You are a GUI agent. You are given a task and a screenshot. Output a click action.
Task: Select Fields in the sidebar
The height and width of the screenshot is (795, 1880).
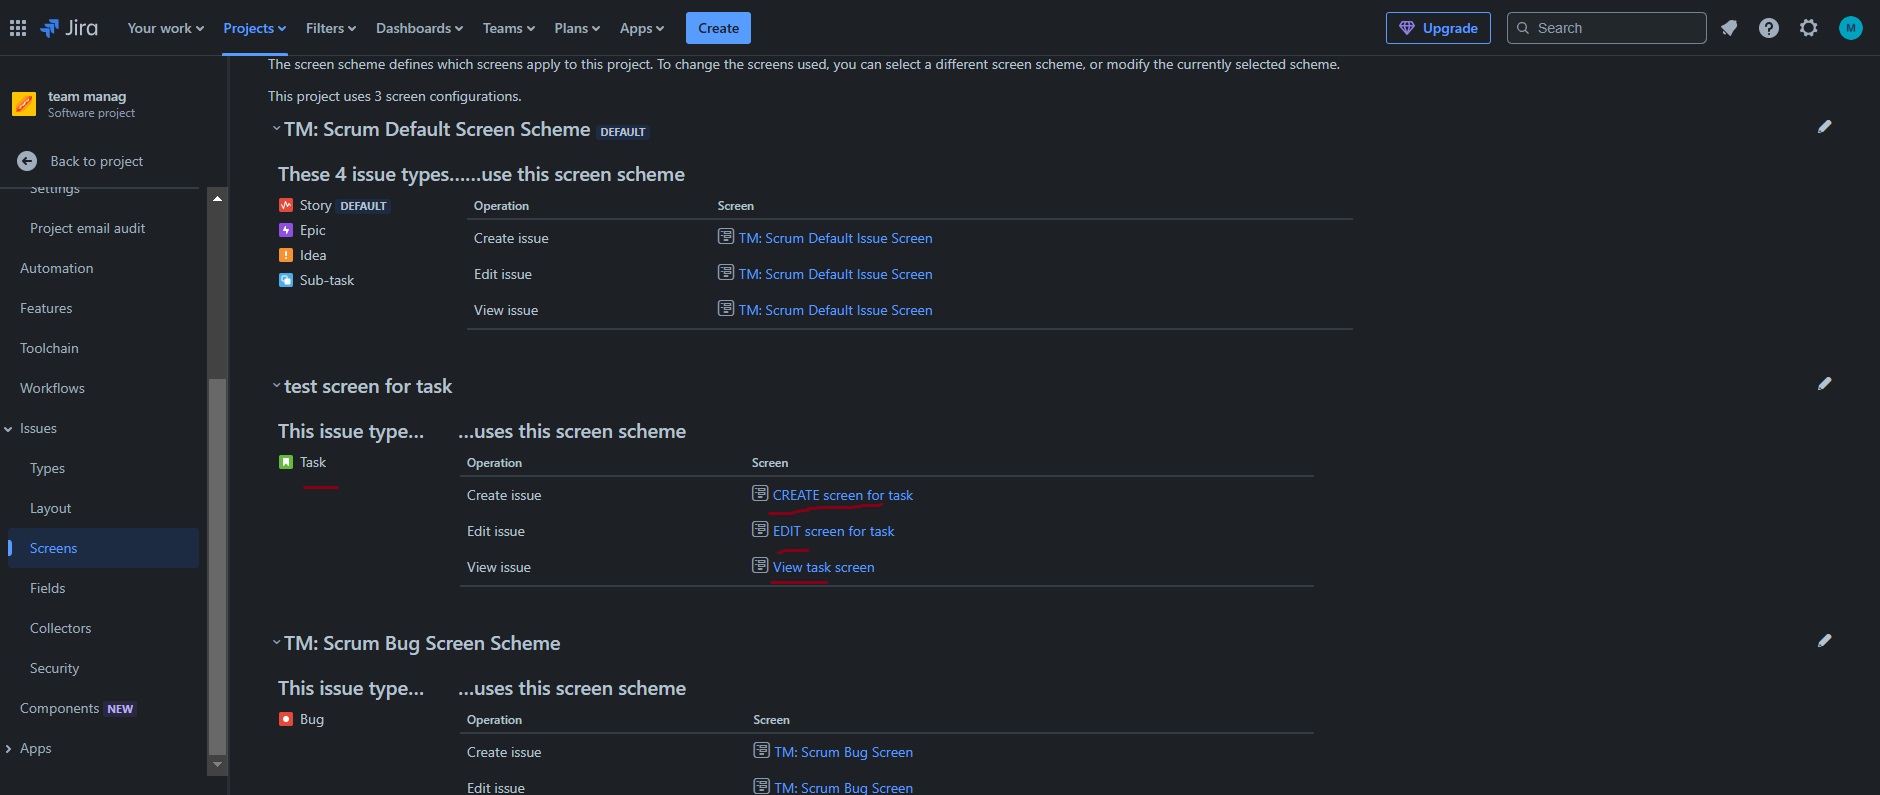(48, 588)
